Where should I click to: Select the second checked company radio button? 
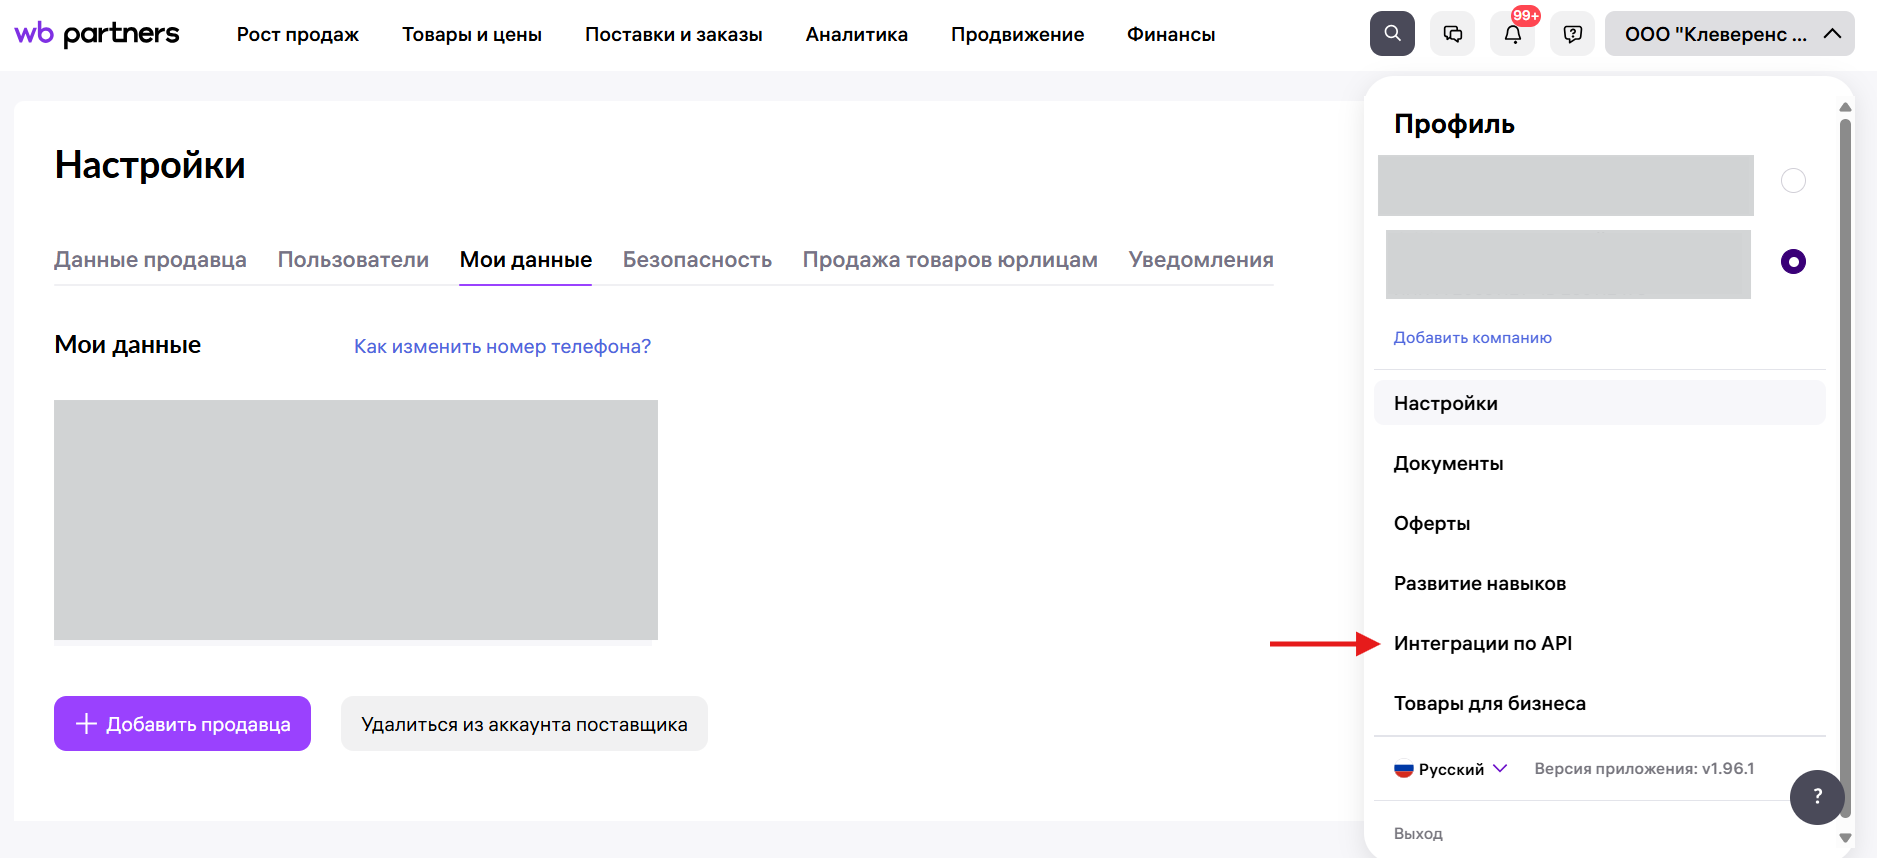1793,262
